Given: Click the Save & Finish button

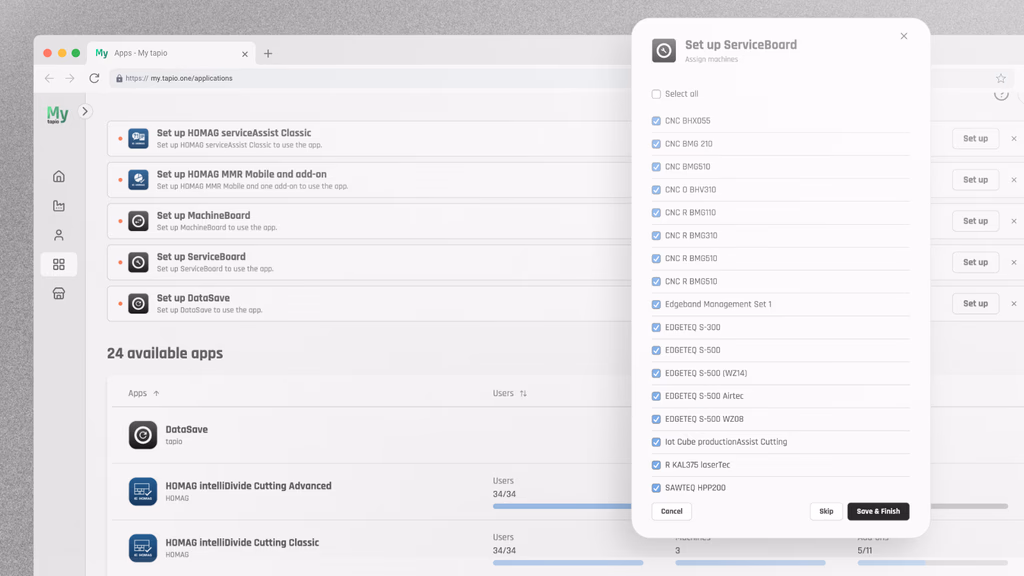Looking at the screenshot, I should [877, 511].
